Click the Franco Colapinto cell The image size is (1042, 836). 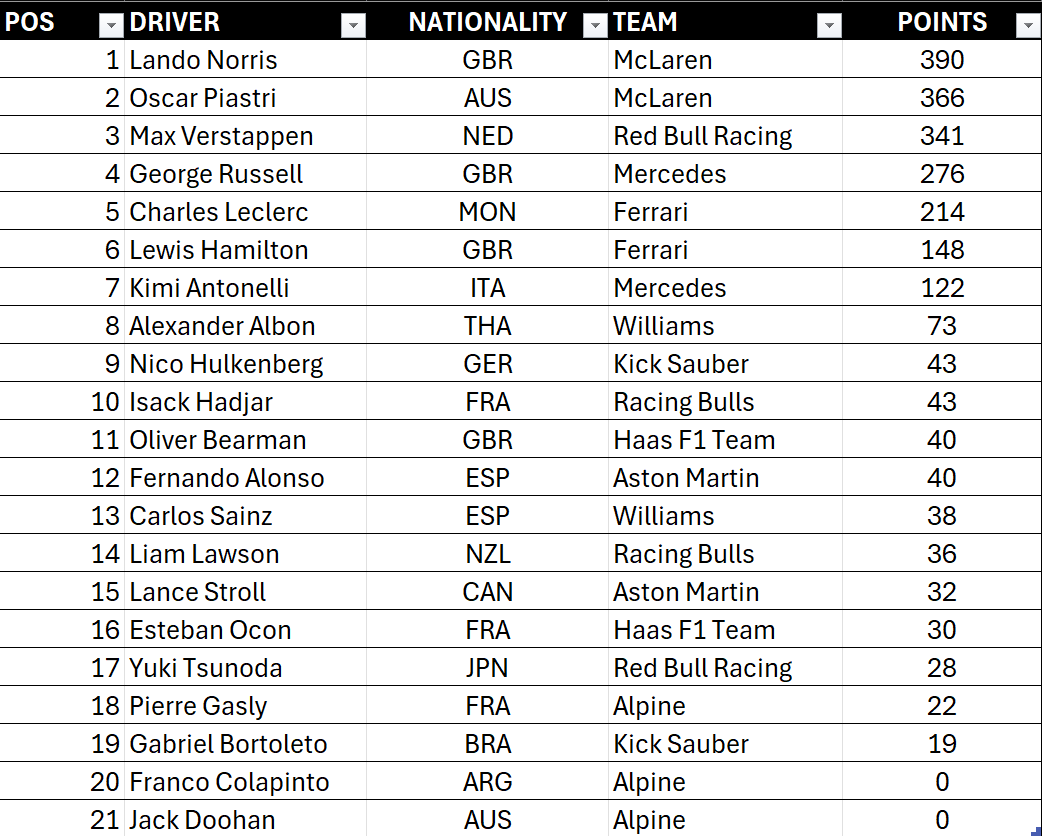(229, 782)
